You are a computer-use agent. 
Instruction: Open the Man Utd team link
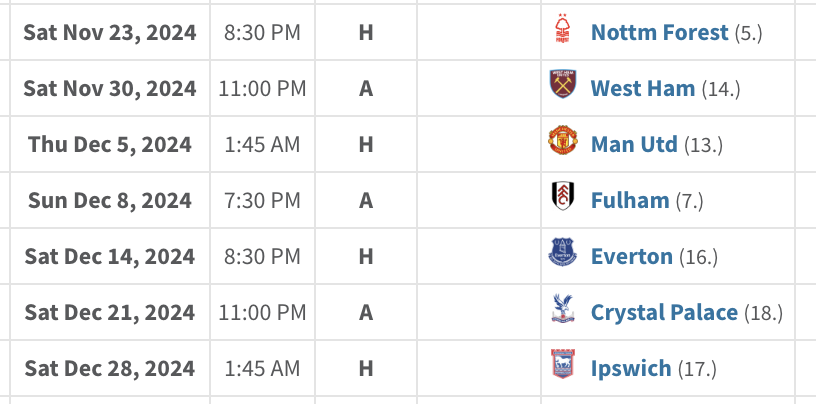coord(634,144)
